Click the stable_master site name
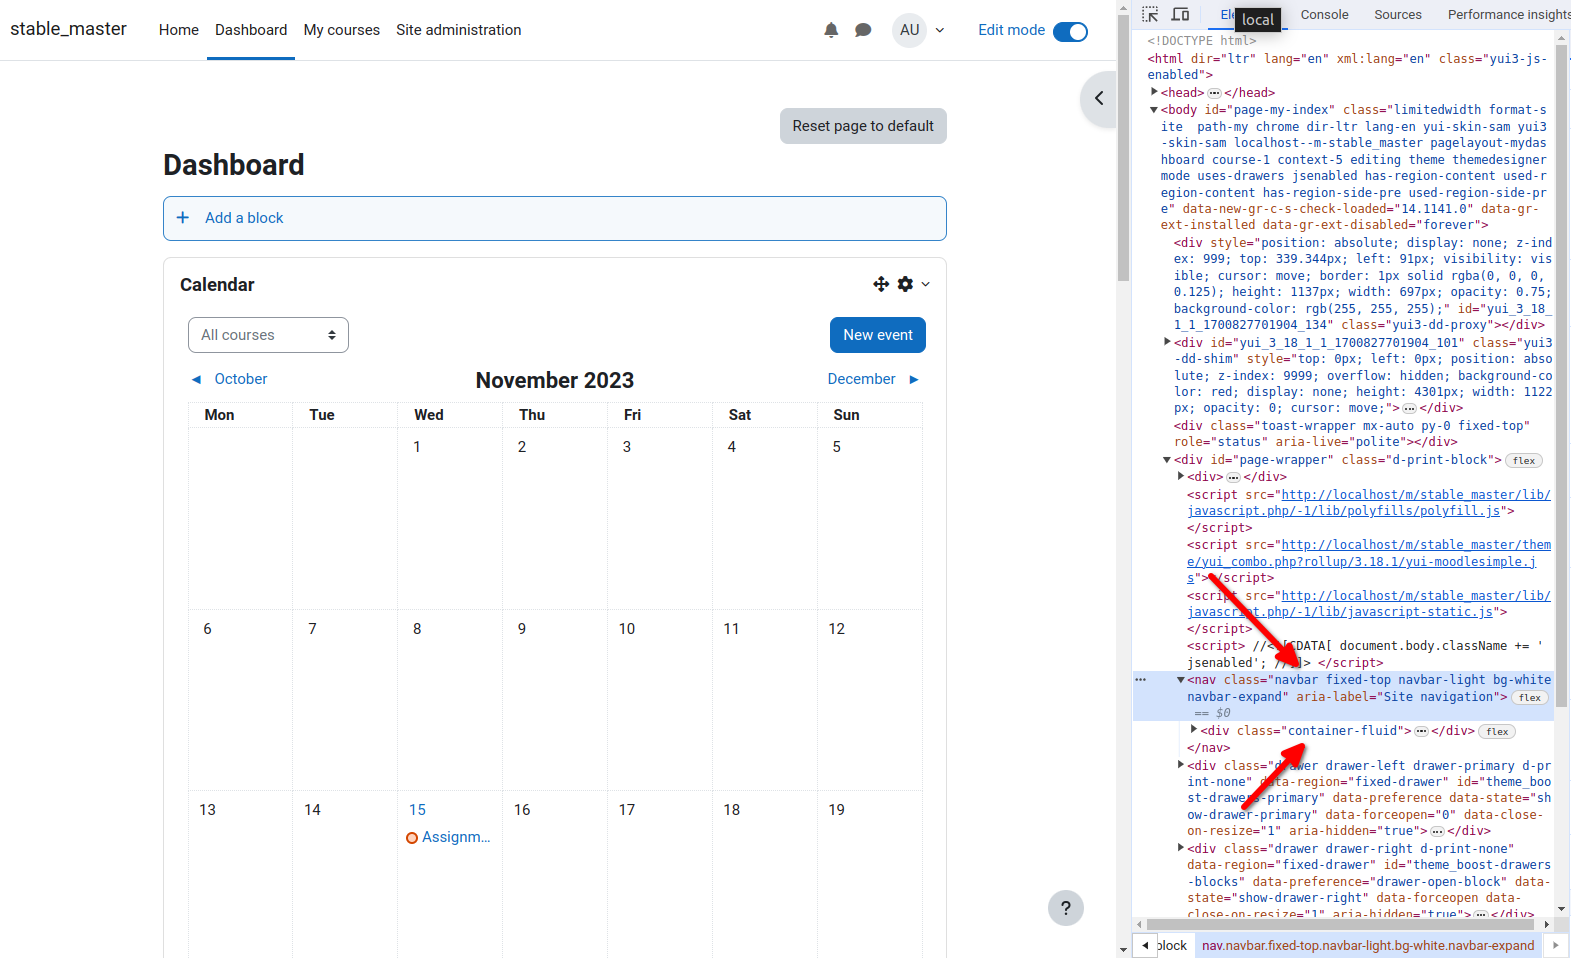 point(69,29)
